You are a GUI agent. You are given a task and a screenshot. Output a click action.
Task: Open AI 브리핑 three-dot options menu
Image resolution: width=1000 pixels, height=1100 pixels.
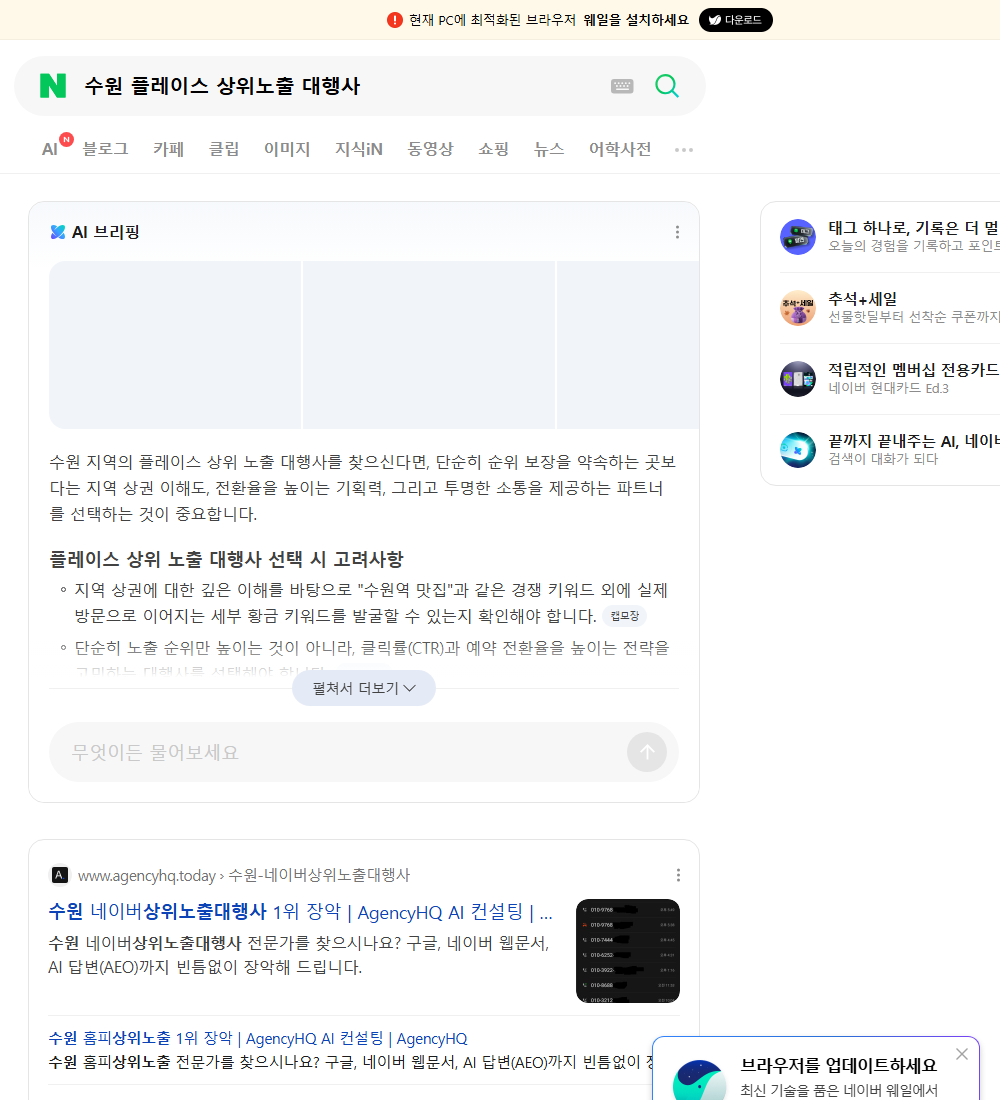(677, 232)
